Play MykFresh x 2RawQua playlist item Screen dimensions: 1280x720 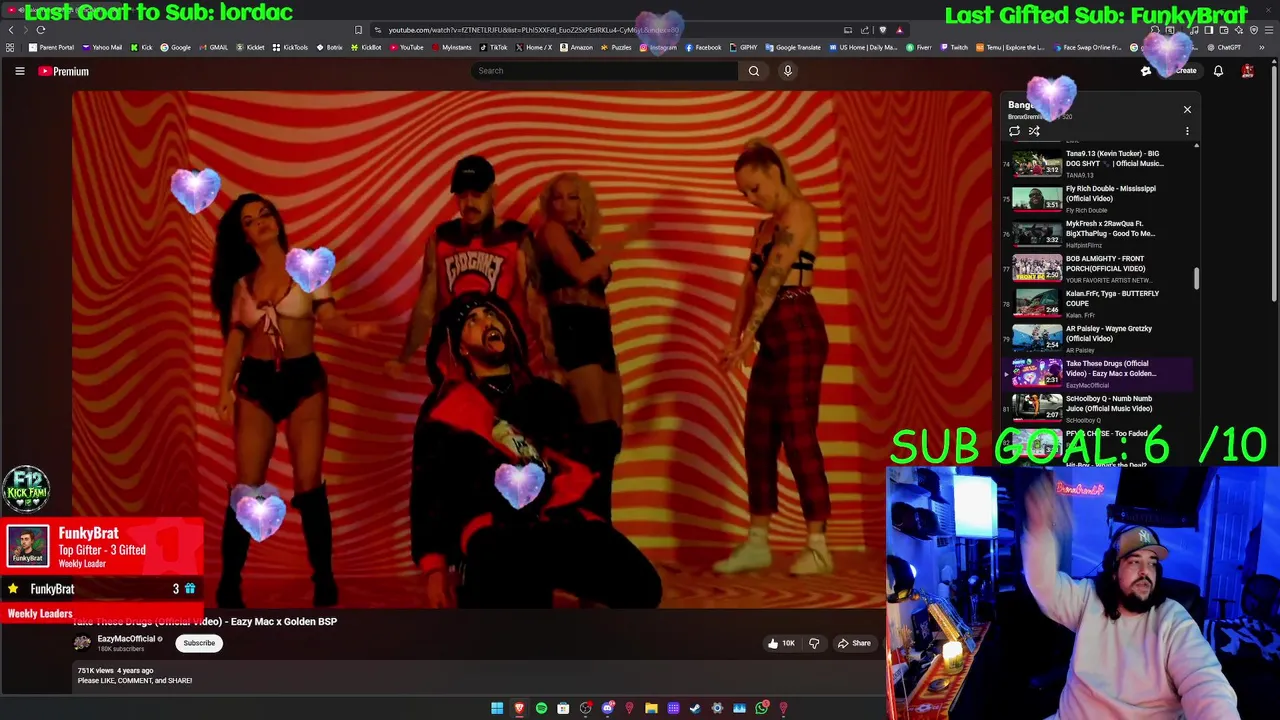click(1100, 234)
